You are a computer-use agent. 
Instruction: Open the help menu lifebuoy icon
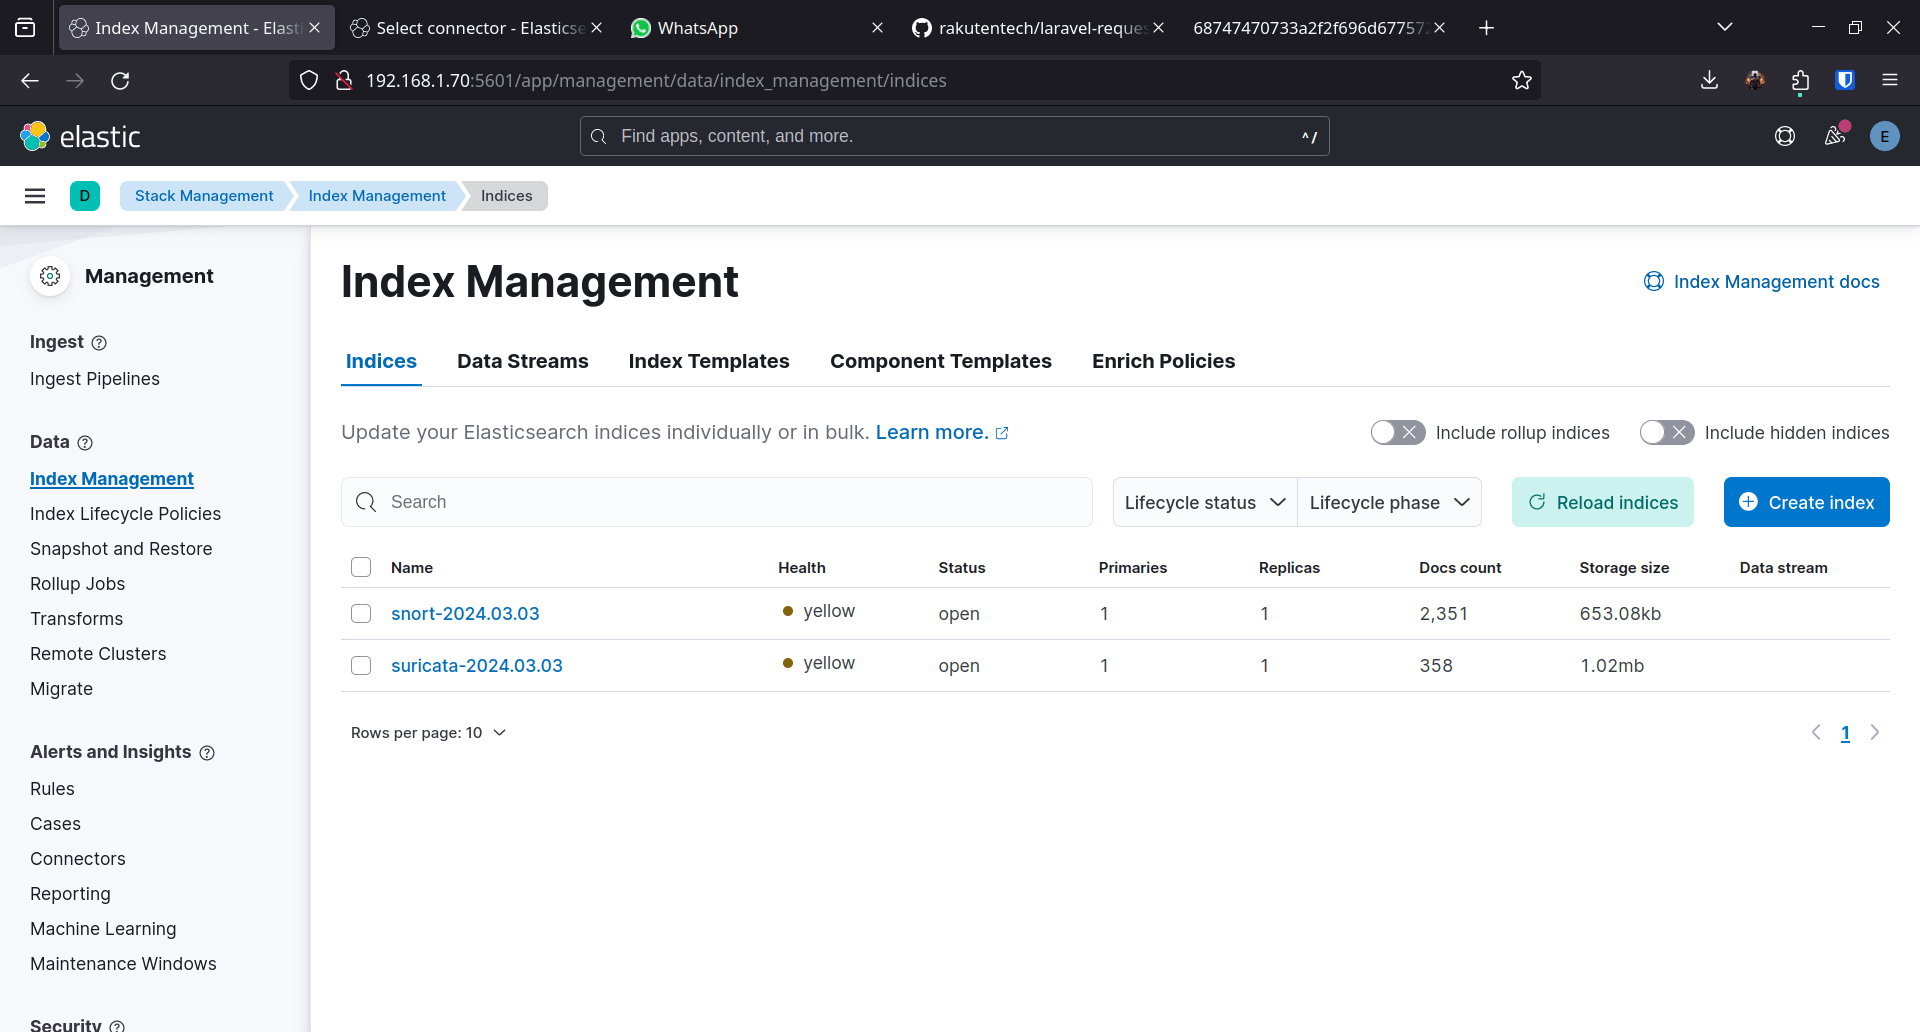[x=1784, y=136]
